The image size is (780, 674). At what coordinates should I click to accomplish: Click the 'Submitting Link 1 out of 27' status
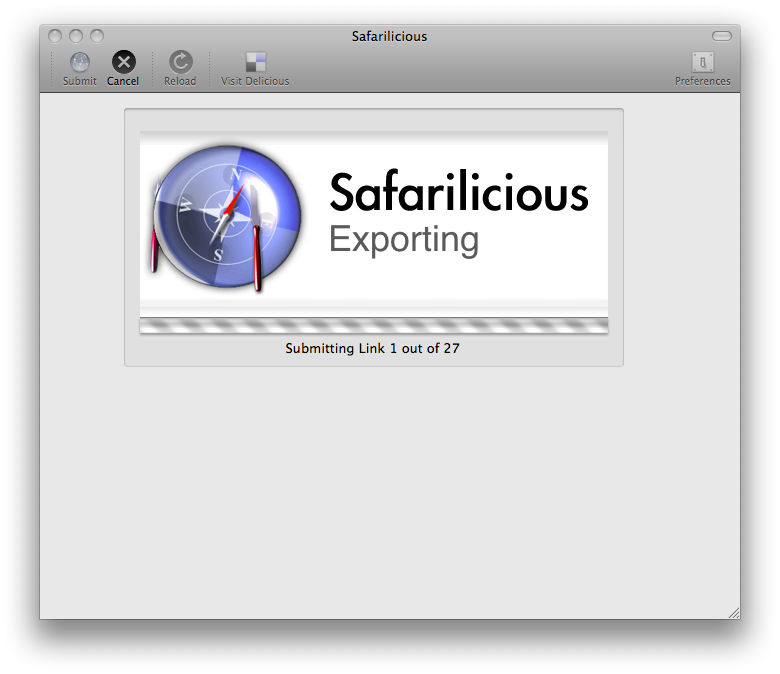(x=373, y=348)
